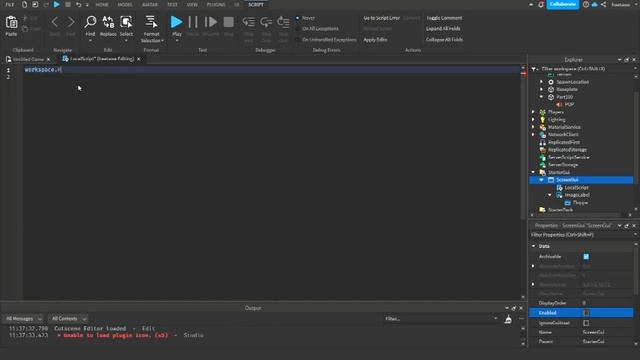Image resolution: width=640 pixels, height=360 pixels.
Task: Click Collapse All Folds
Action: [x=444, y=40]
